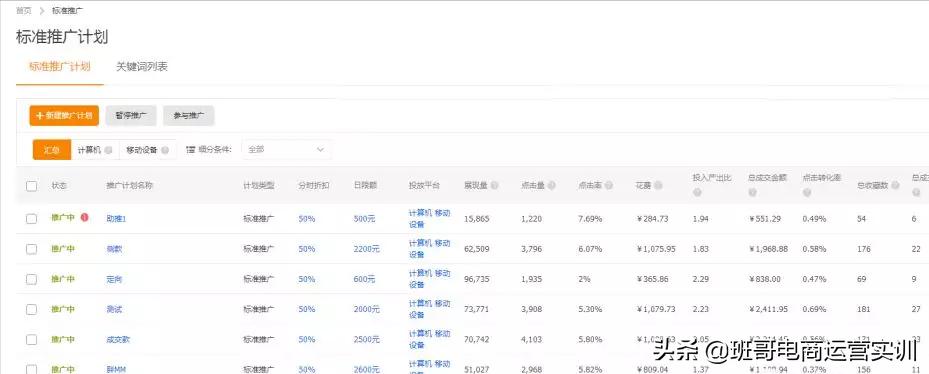Tick the checkbox for 成交款 plan
This screenshot has width=929, height=374.
coord(31,340)
